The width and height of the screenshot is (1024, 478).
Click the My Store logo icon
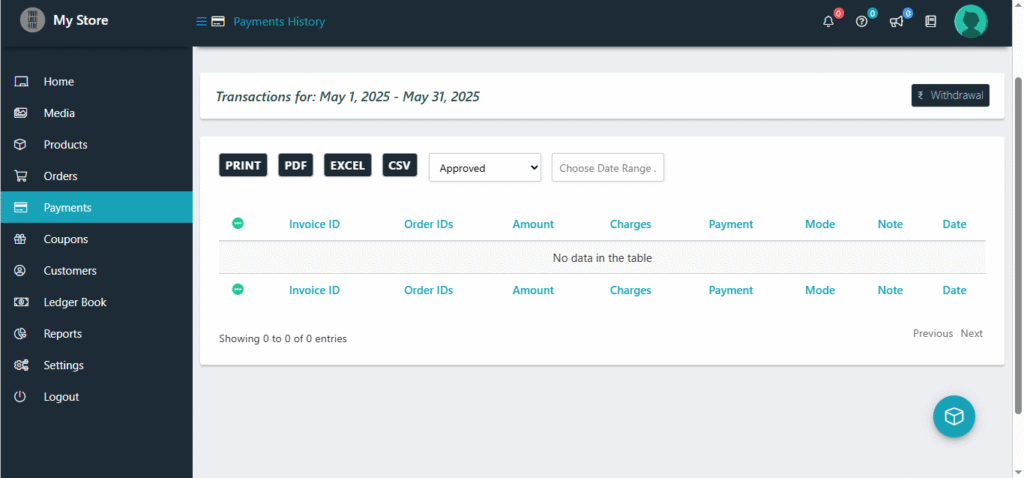(x=33, y=20)
